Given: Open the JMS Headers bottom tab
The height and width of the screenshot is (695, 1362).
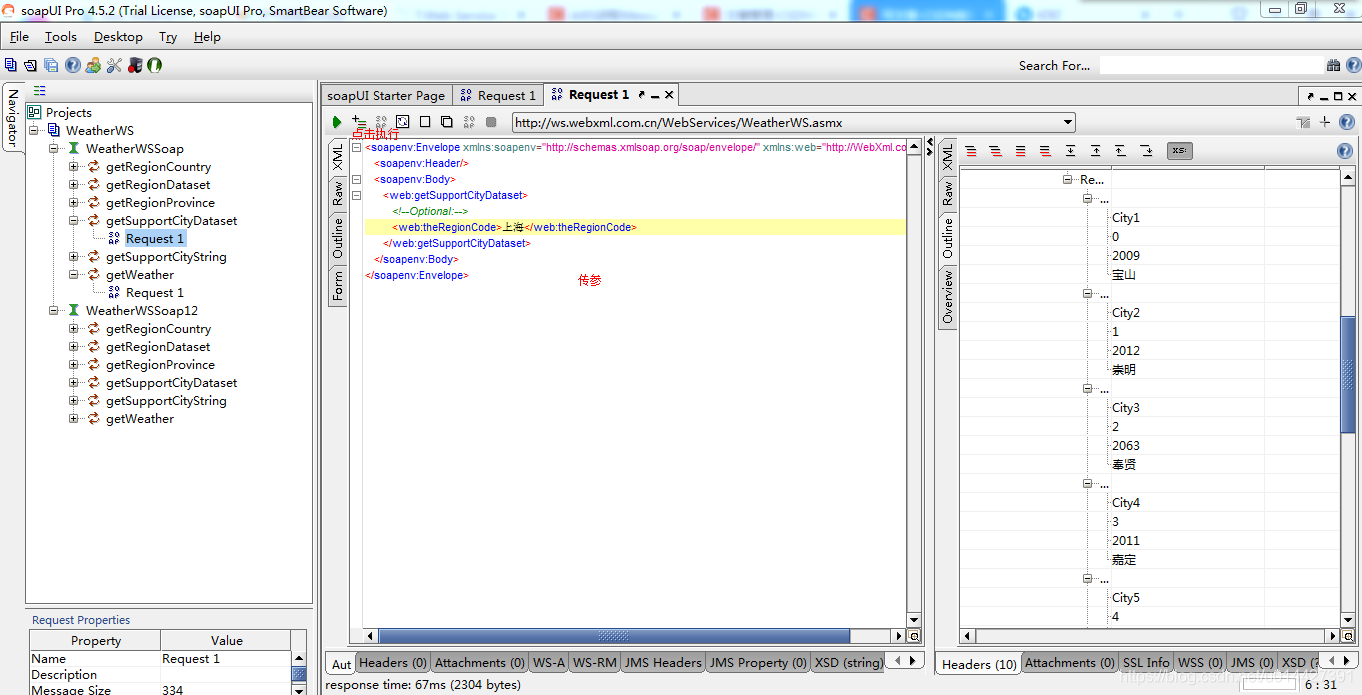Looking at the screenshot, I should (663, 662).
